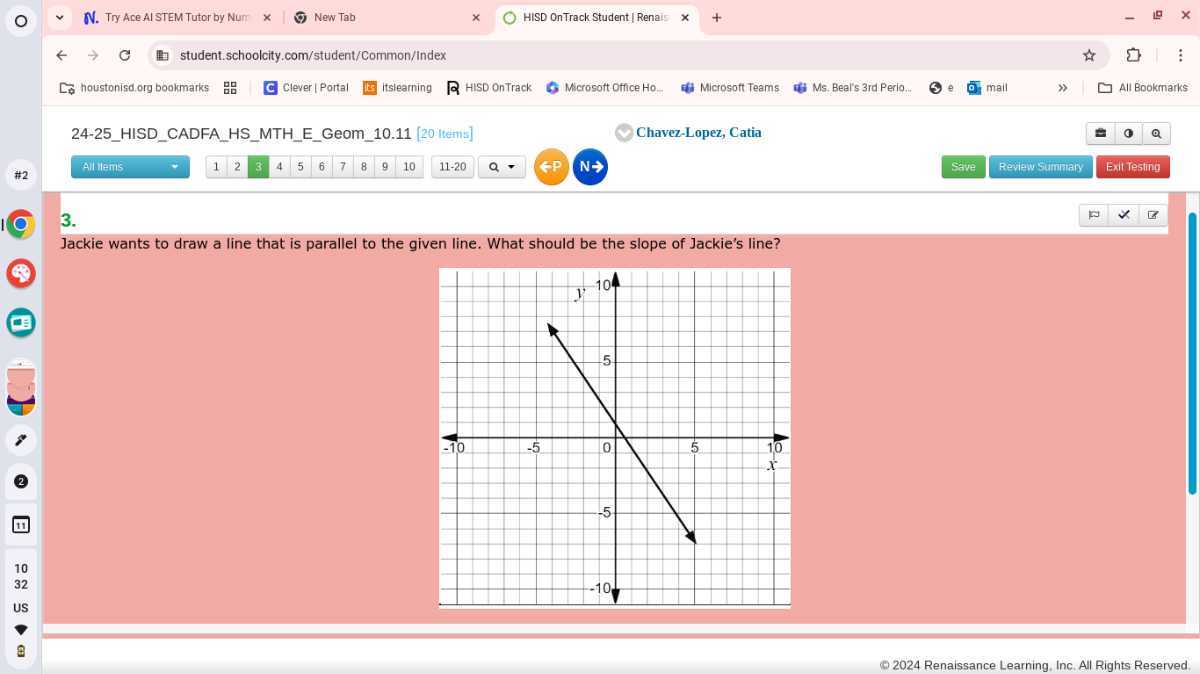Select question 7 in the item navigator

pos(342,166)
